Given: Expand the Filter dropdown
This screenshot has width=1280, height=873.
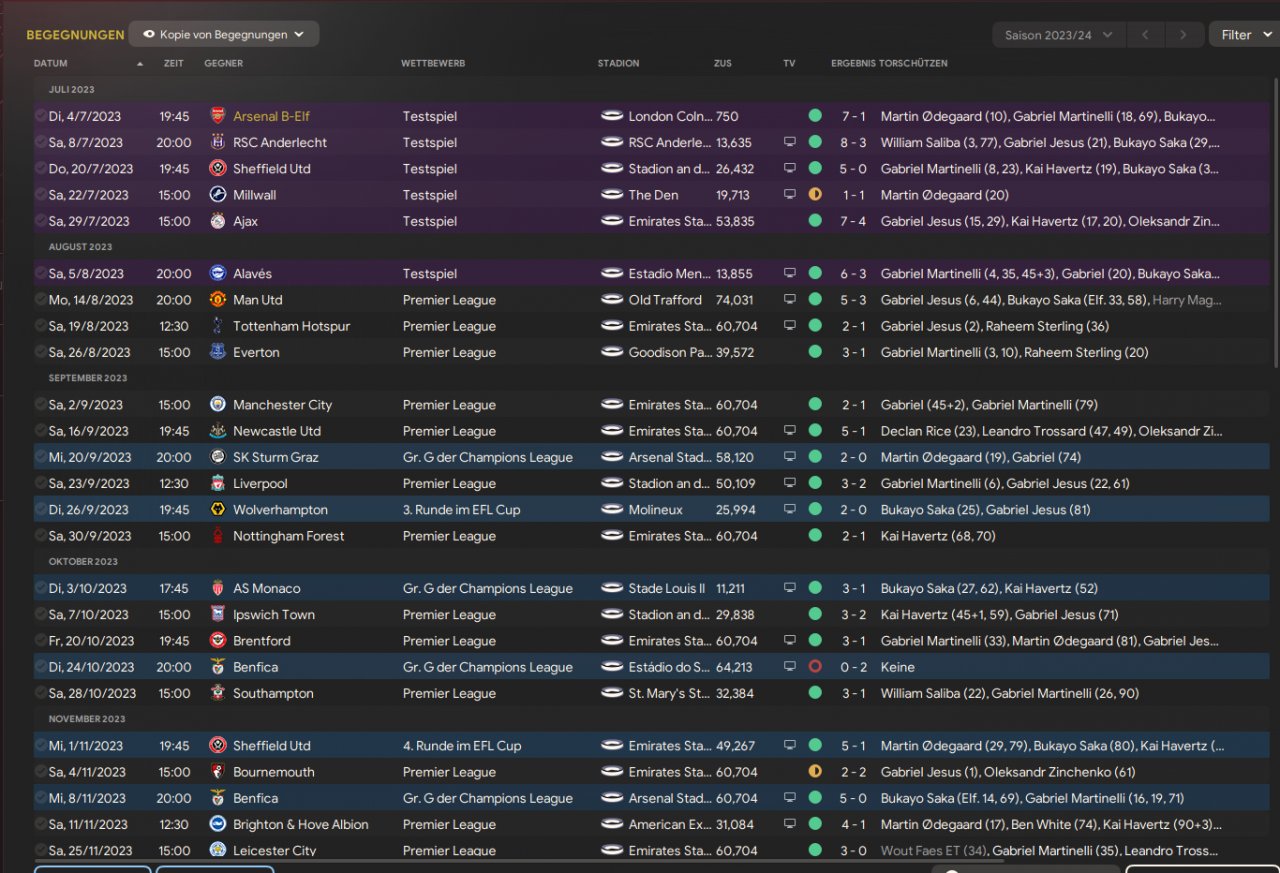Looking at the screenshot, I should [1245, 35].
